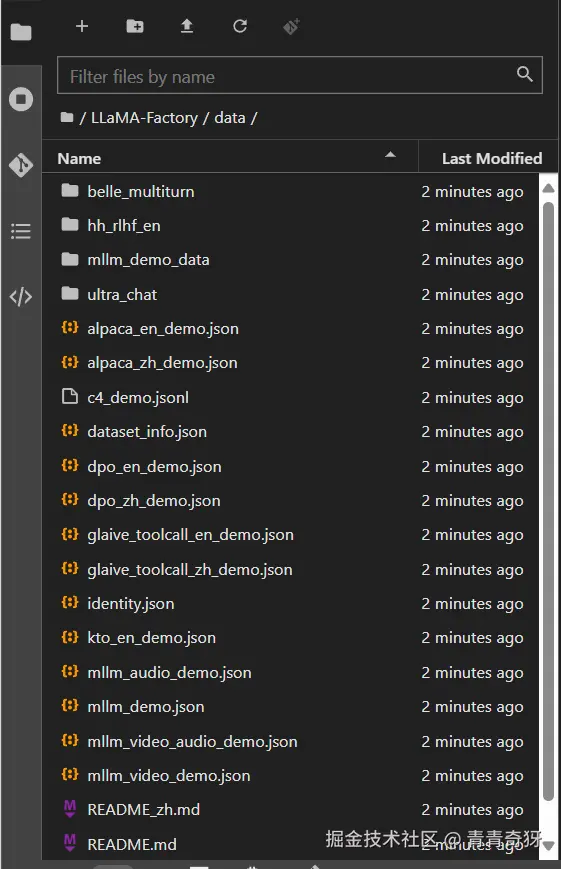Create a new folder
The image size is (561, 869).
point(135,26)
